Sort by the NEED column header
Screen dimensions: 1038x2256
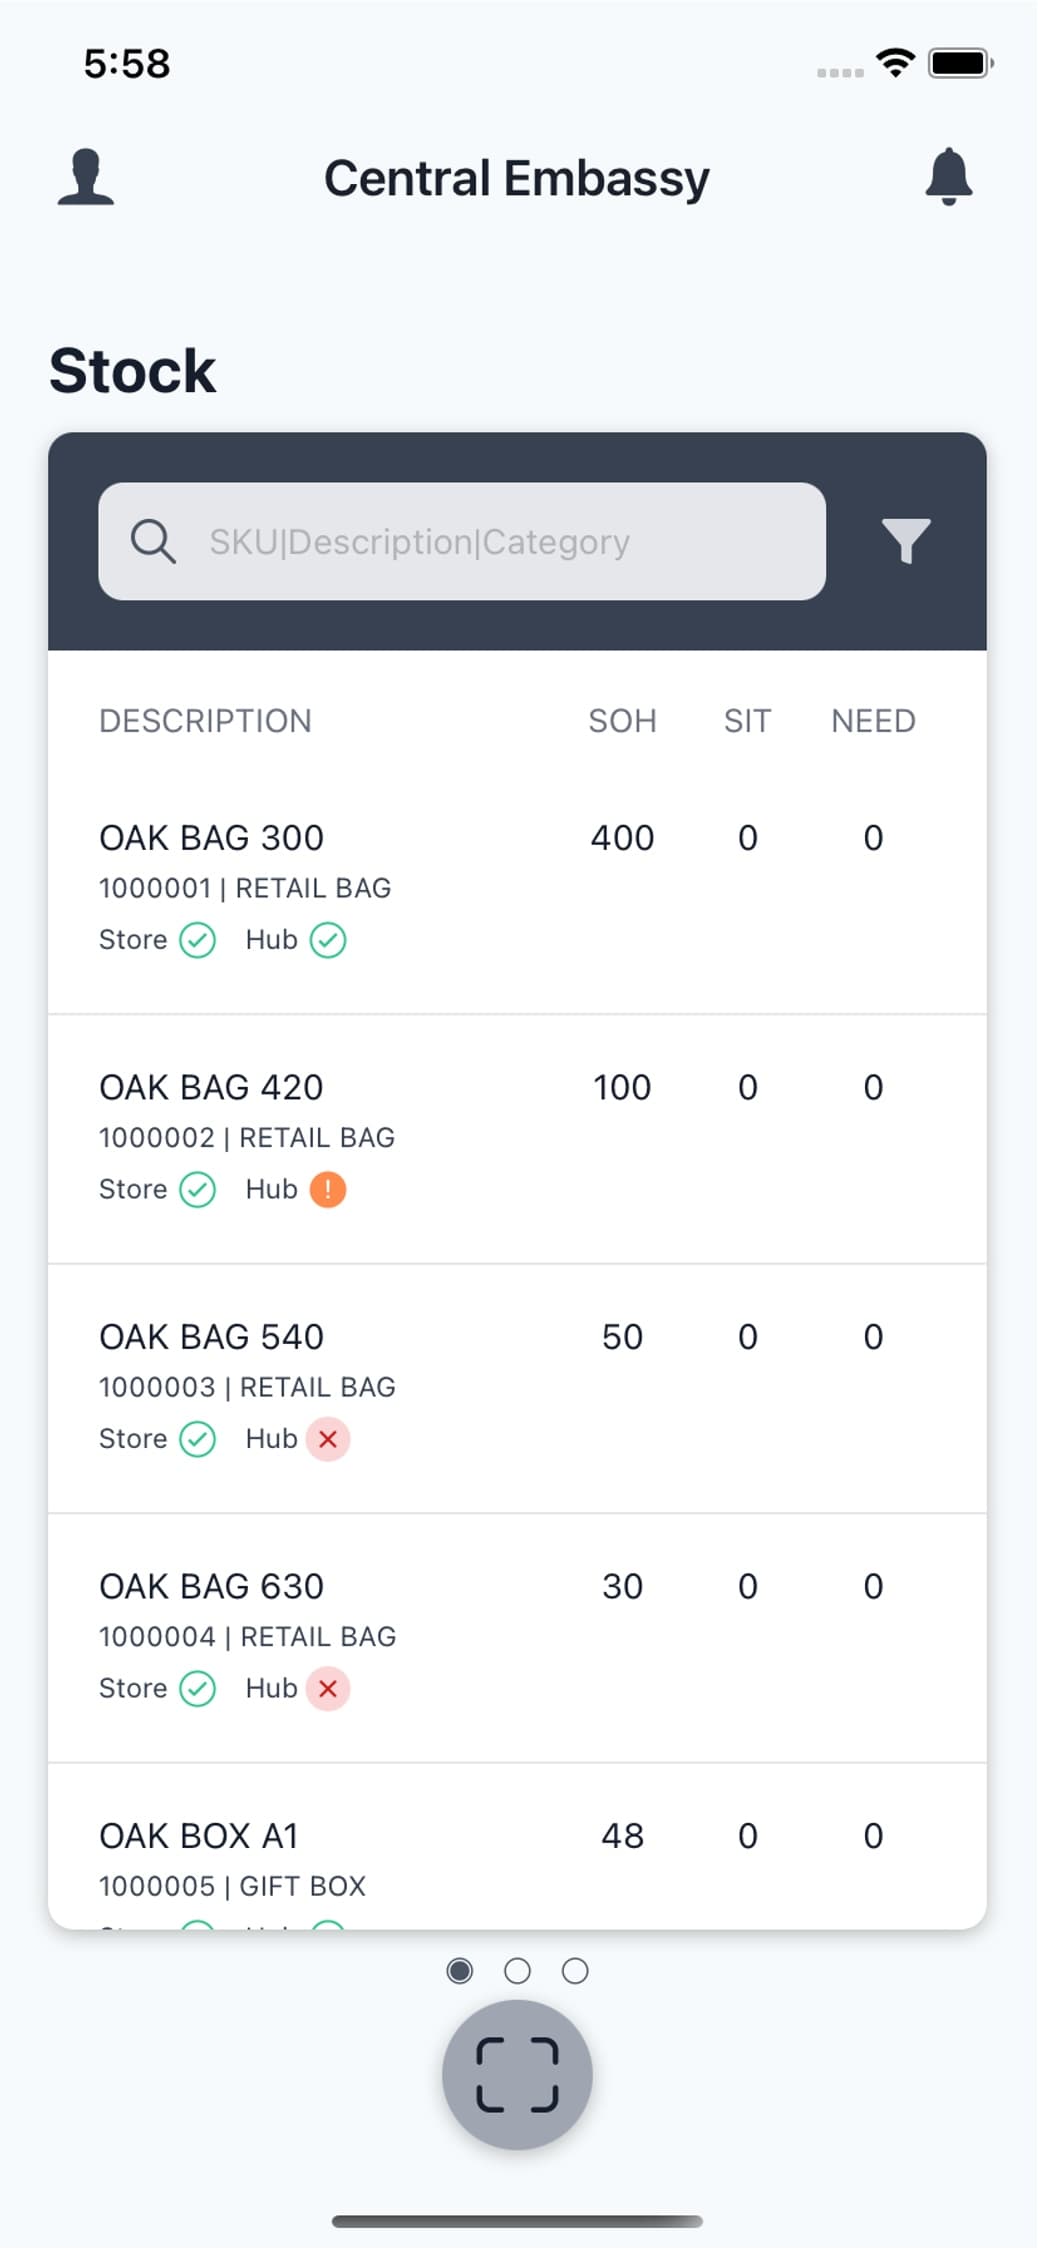click(x=873, y=721)
